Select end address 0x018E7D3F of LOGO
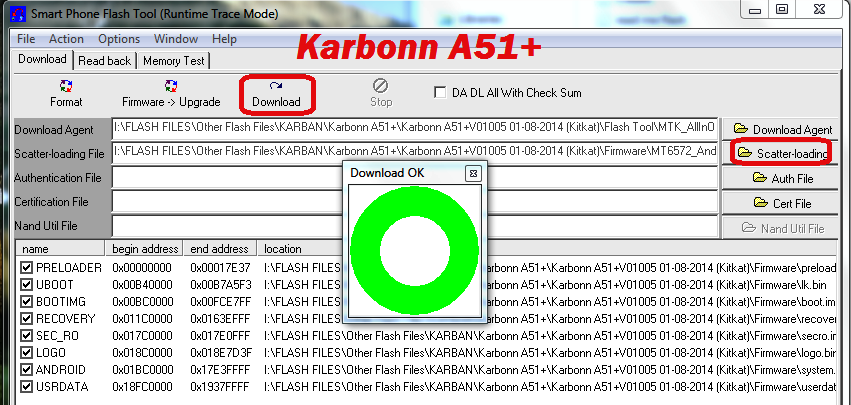 pyautogui.click(x=220, y=353)
